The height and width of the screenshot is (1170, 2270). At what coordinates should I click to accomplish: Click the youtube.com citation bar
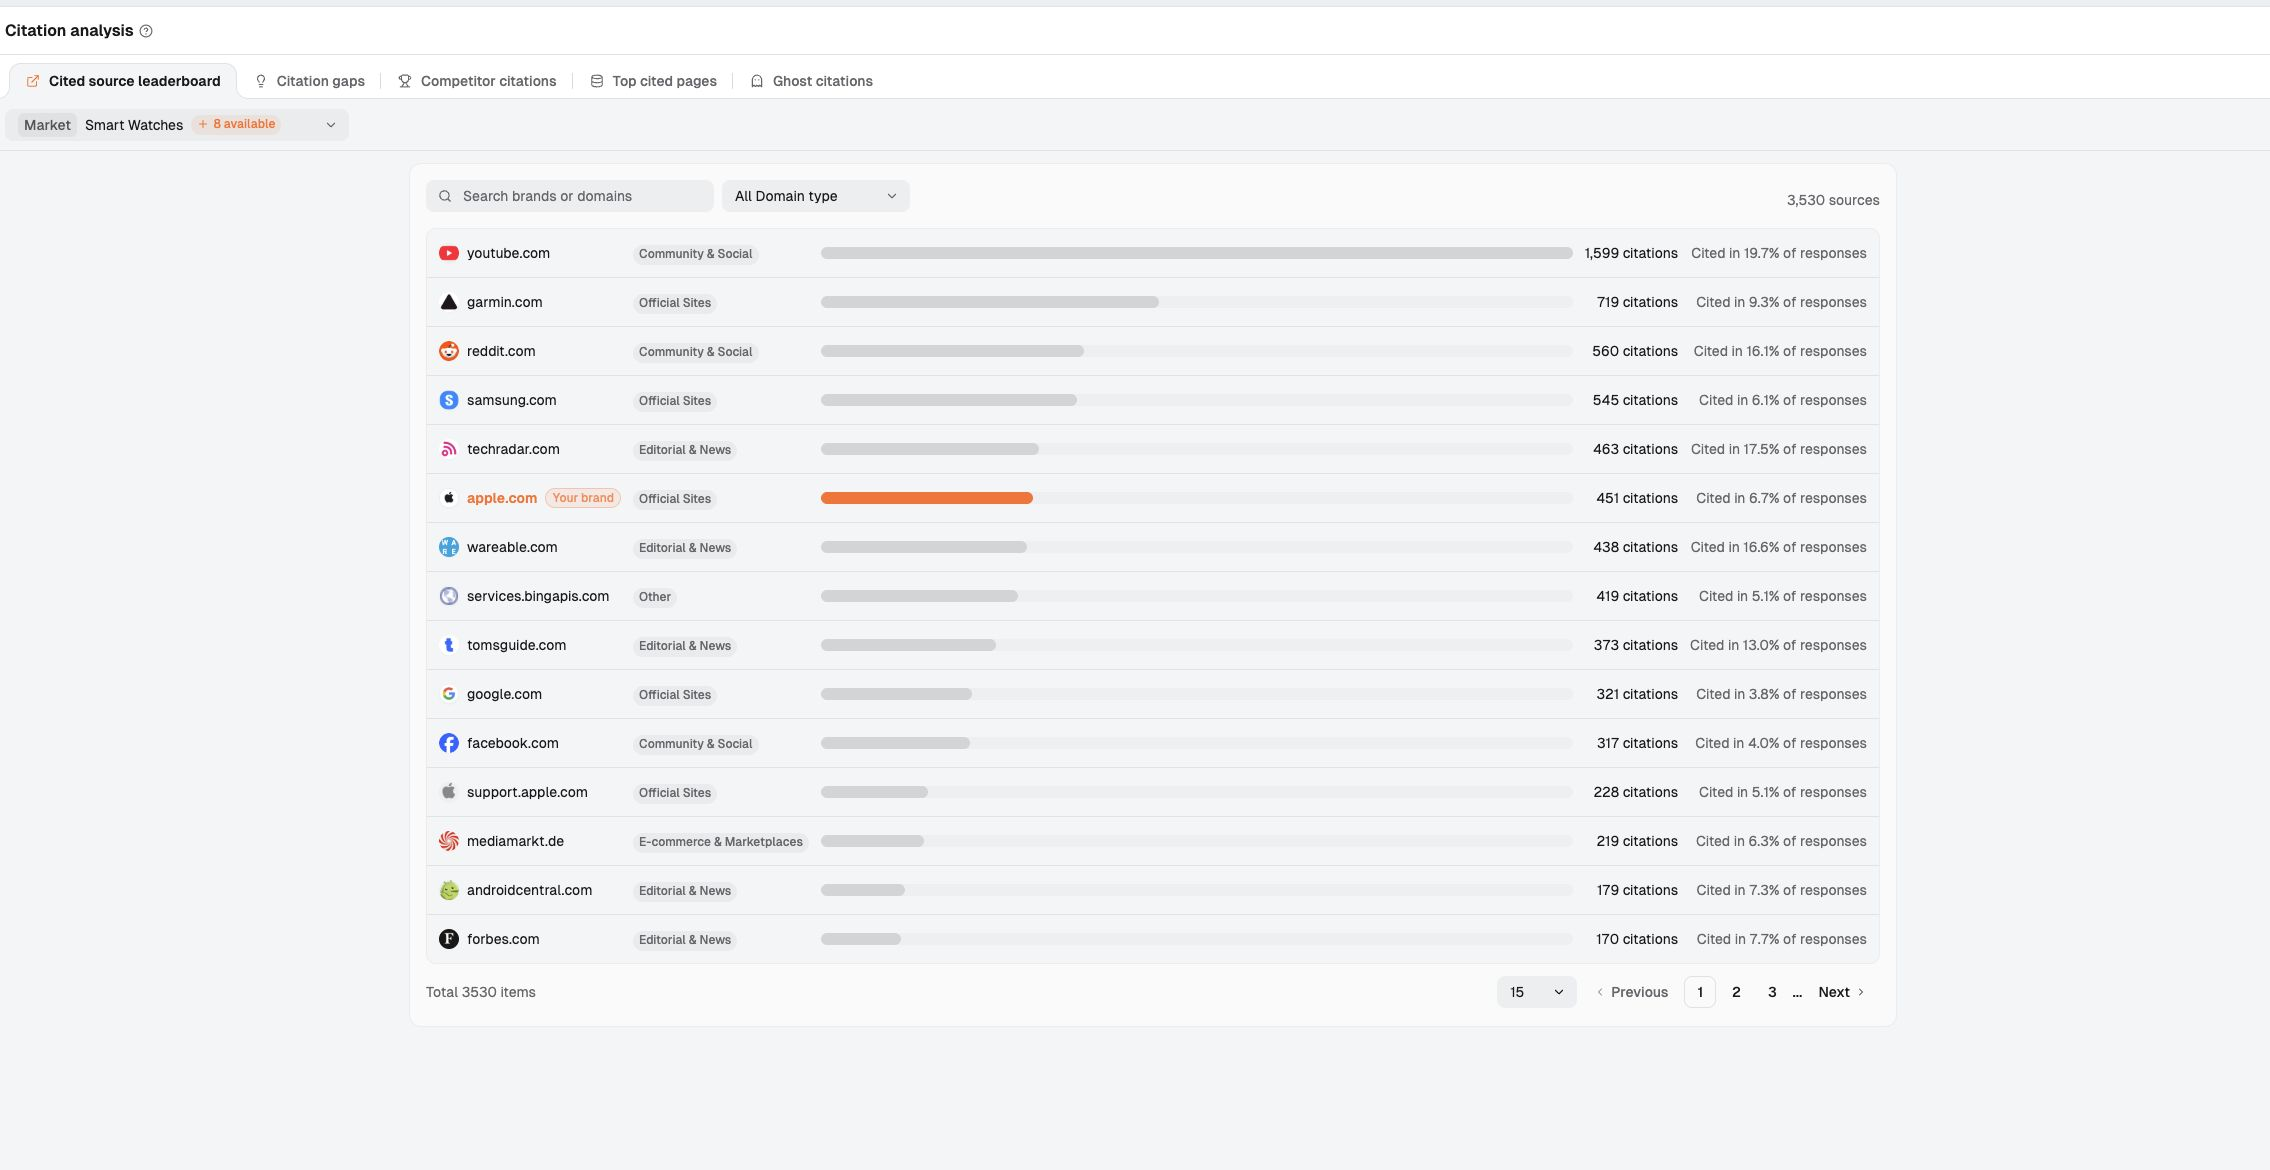point(1197,253)
